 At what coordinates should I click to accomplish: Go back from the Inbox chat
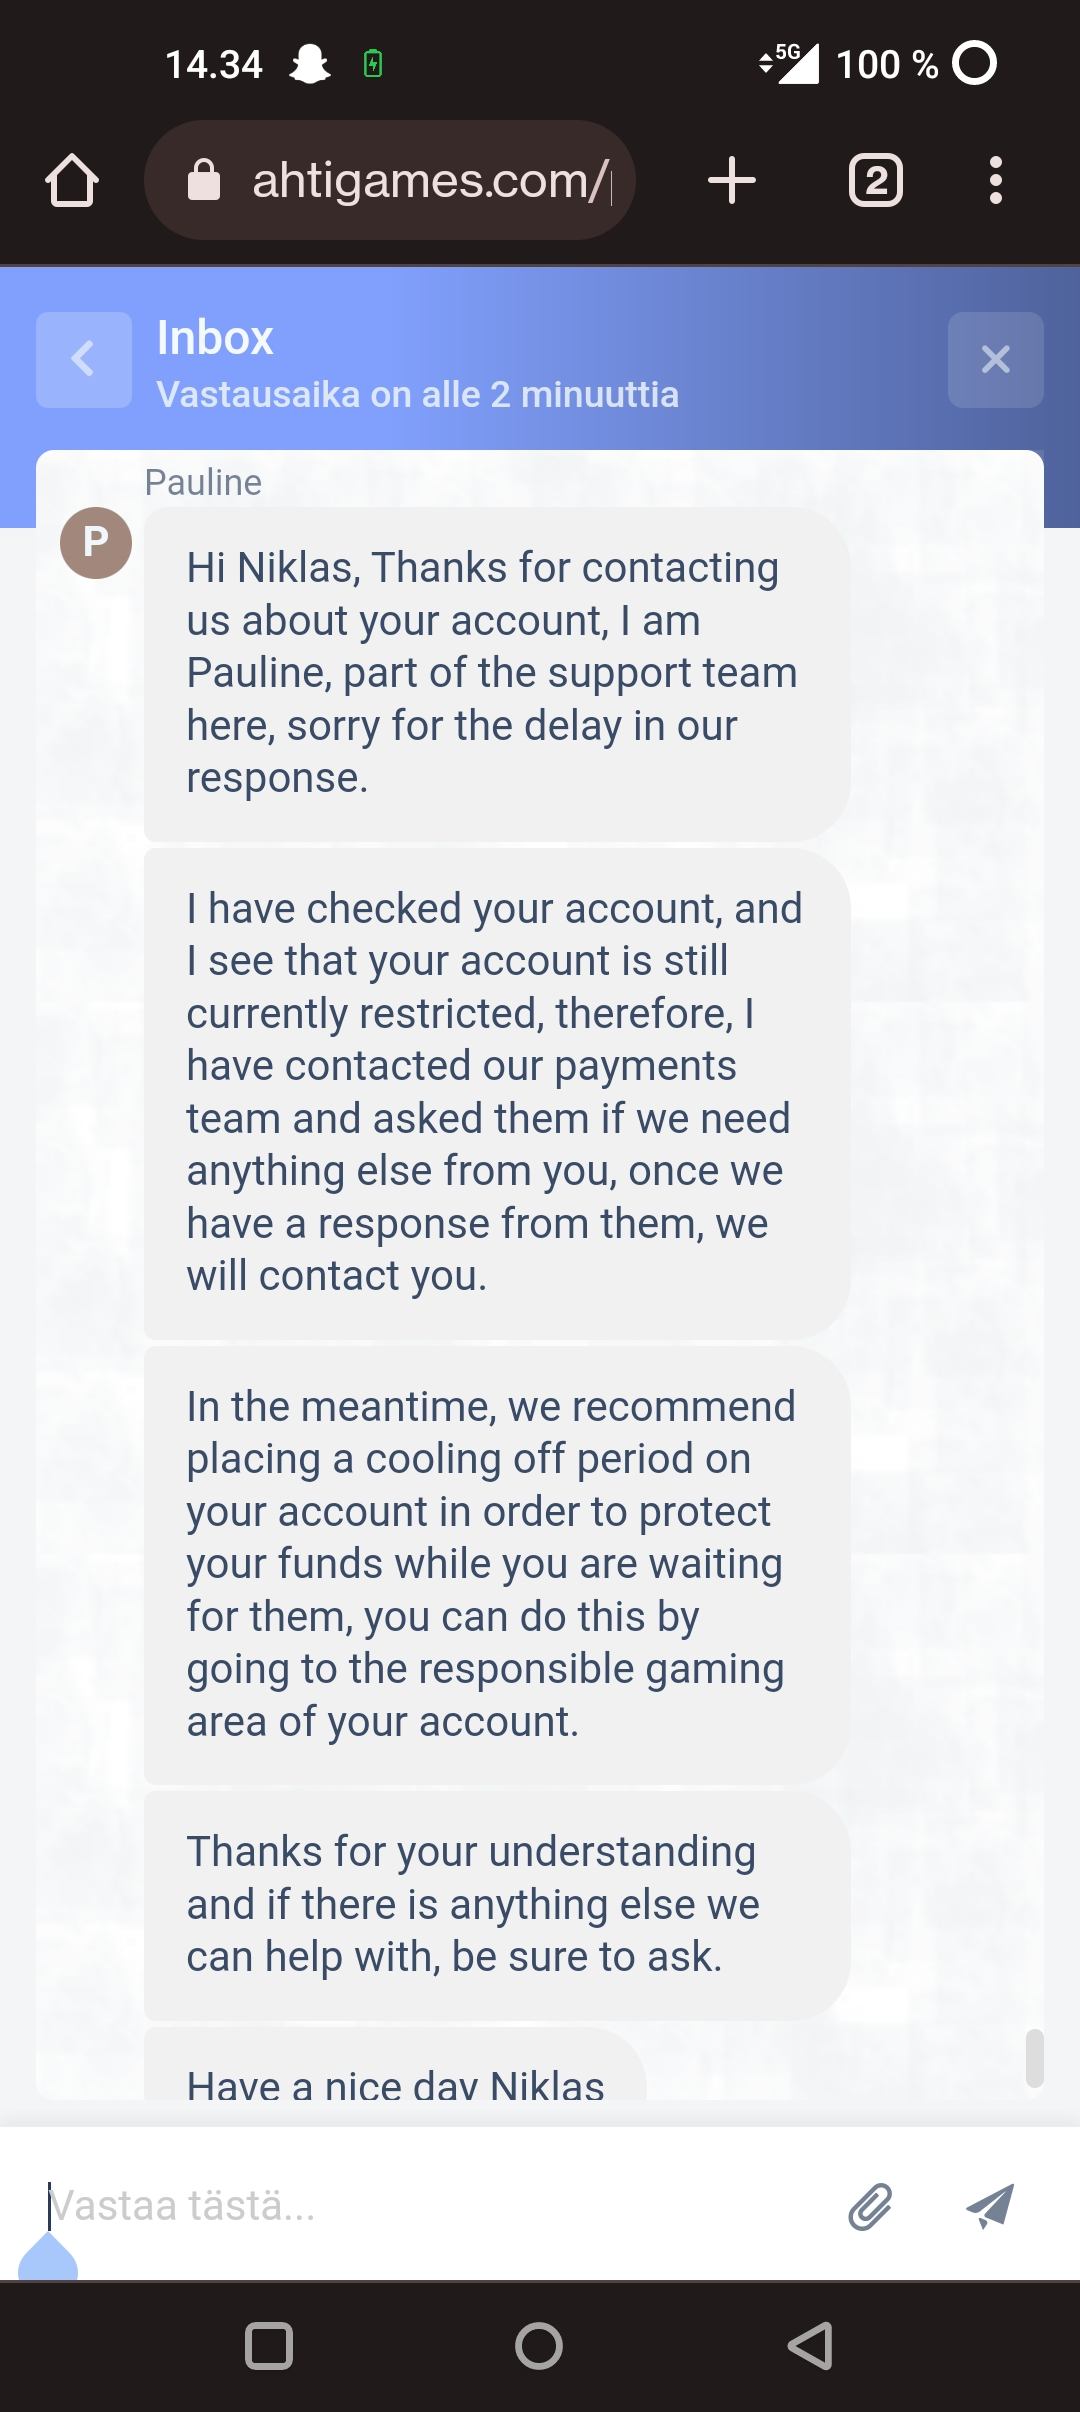[84, 359]
